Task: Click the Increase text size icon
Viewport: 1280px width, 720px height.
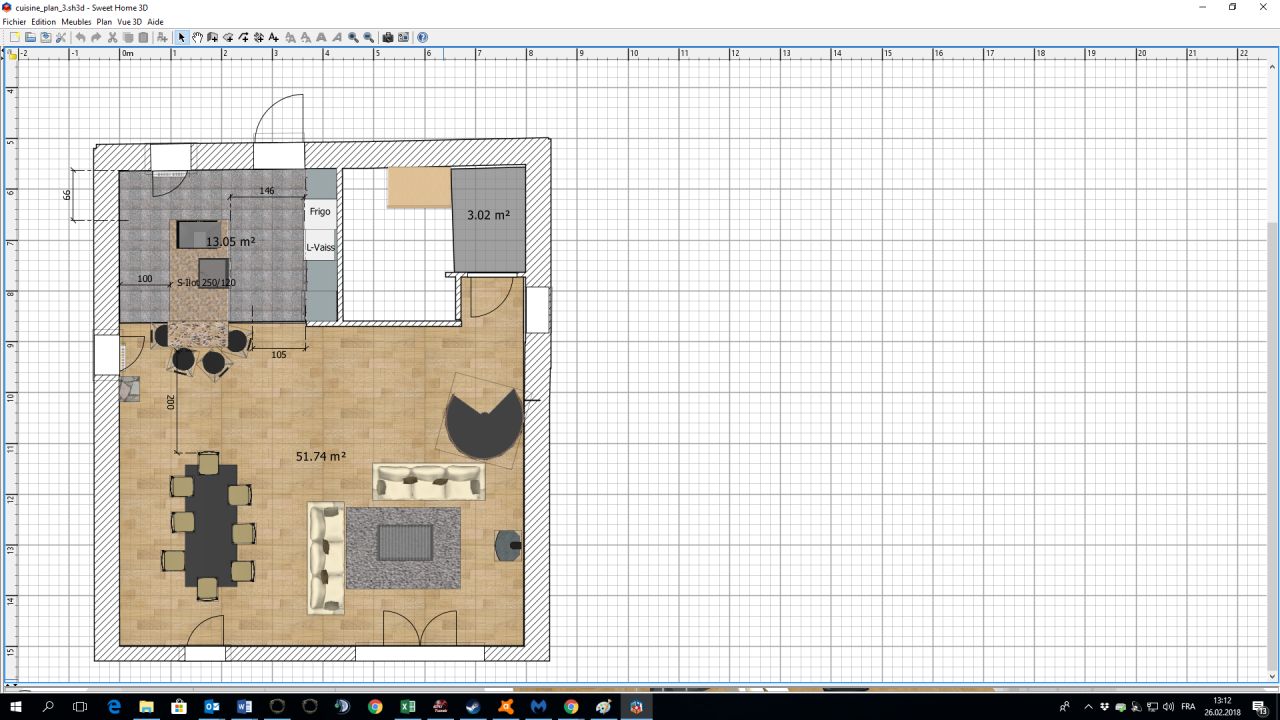Action: [x=290, y=37]
